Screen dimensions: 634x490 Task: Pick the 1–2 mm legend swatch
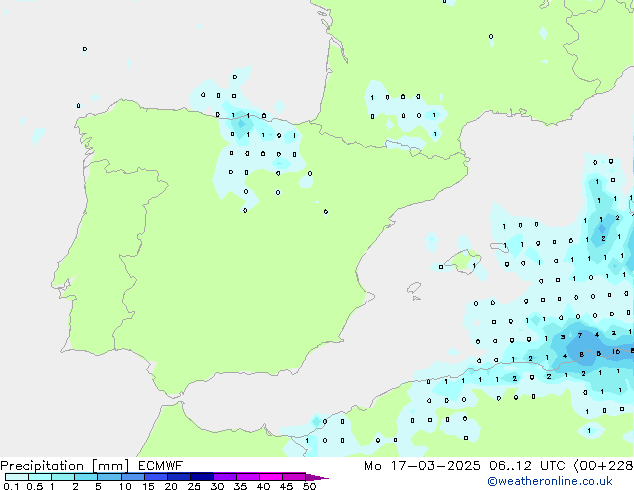tap(63, 477)
